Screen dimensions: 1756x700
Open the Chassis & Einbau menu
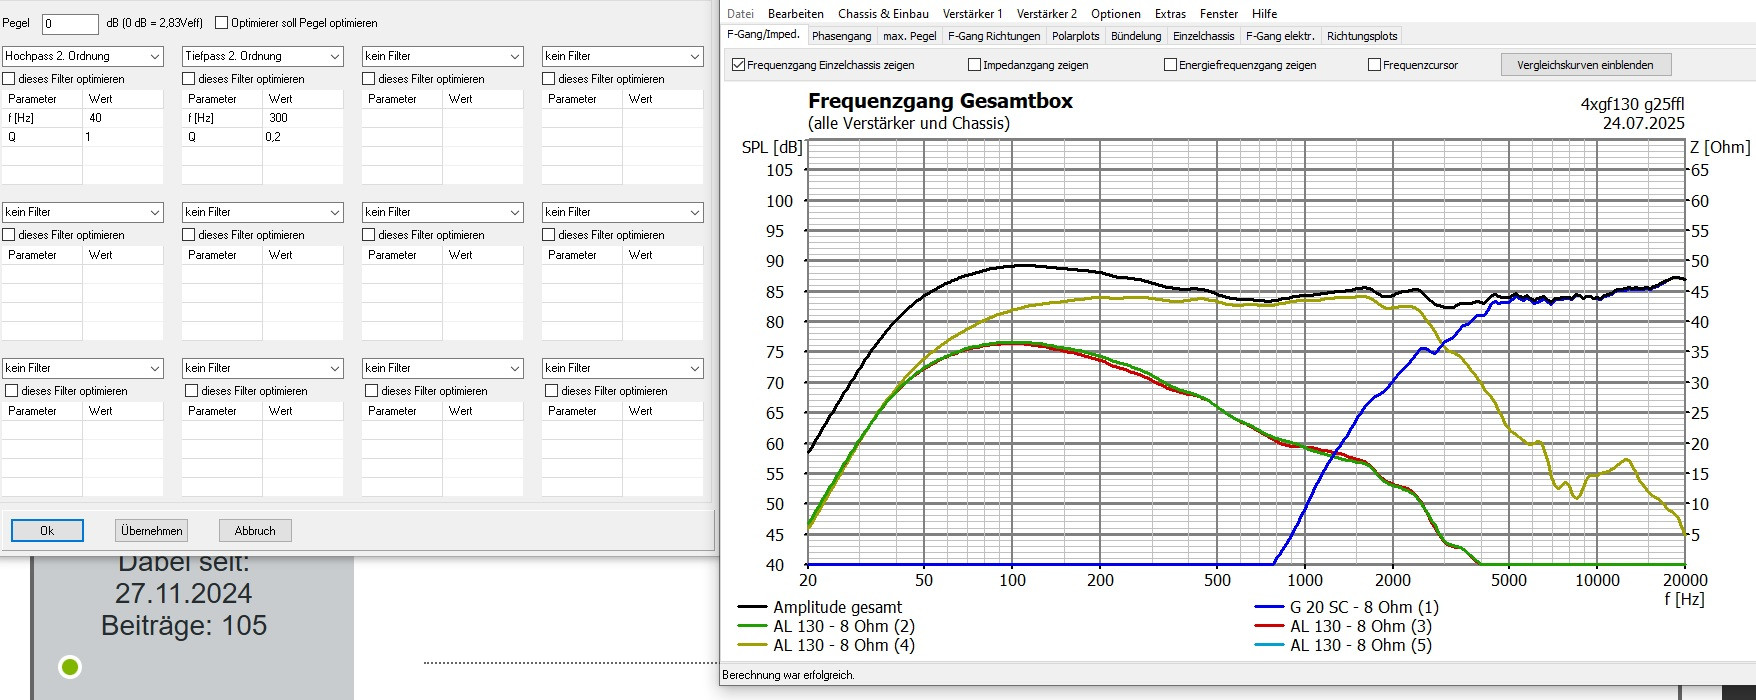click(x=882, y=14)
